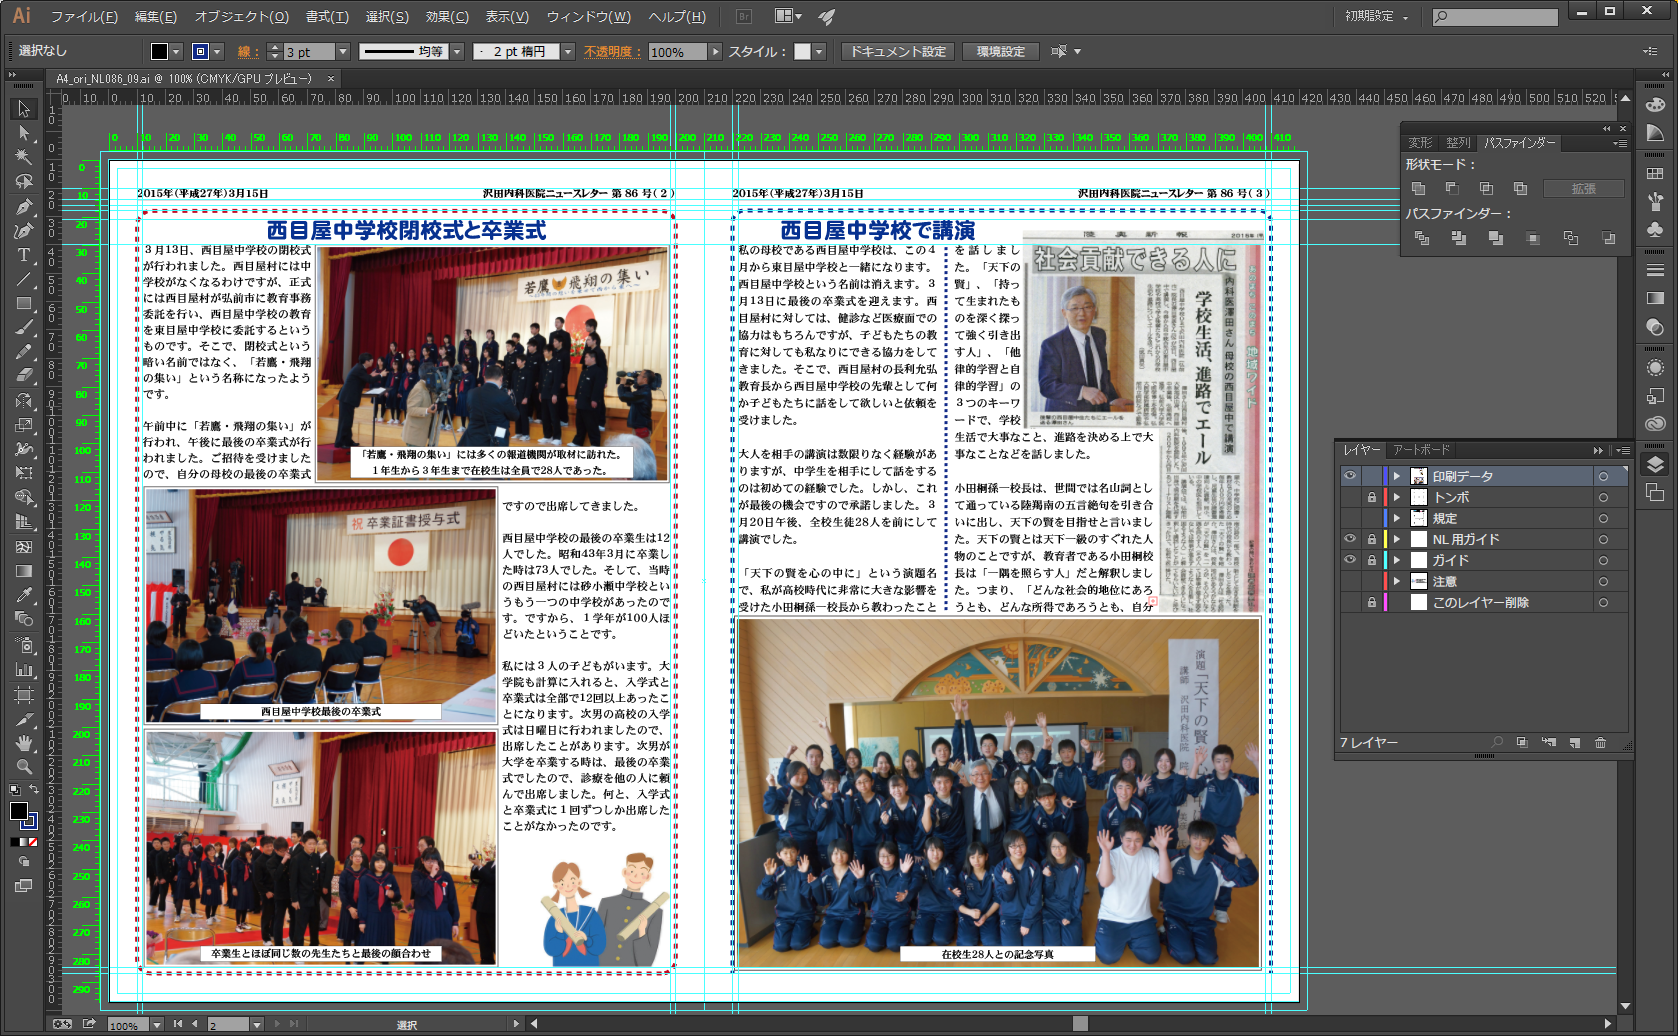Select the Rotate tool

point(24,400)
